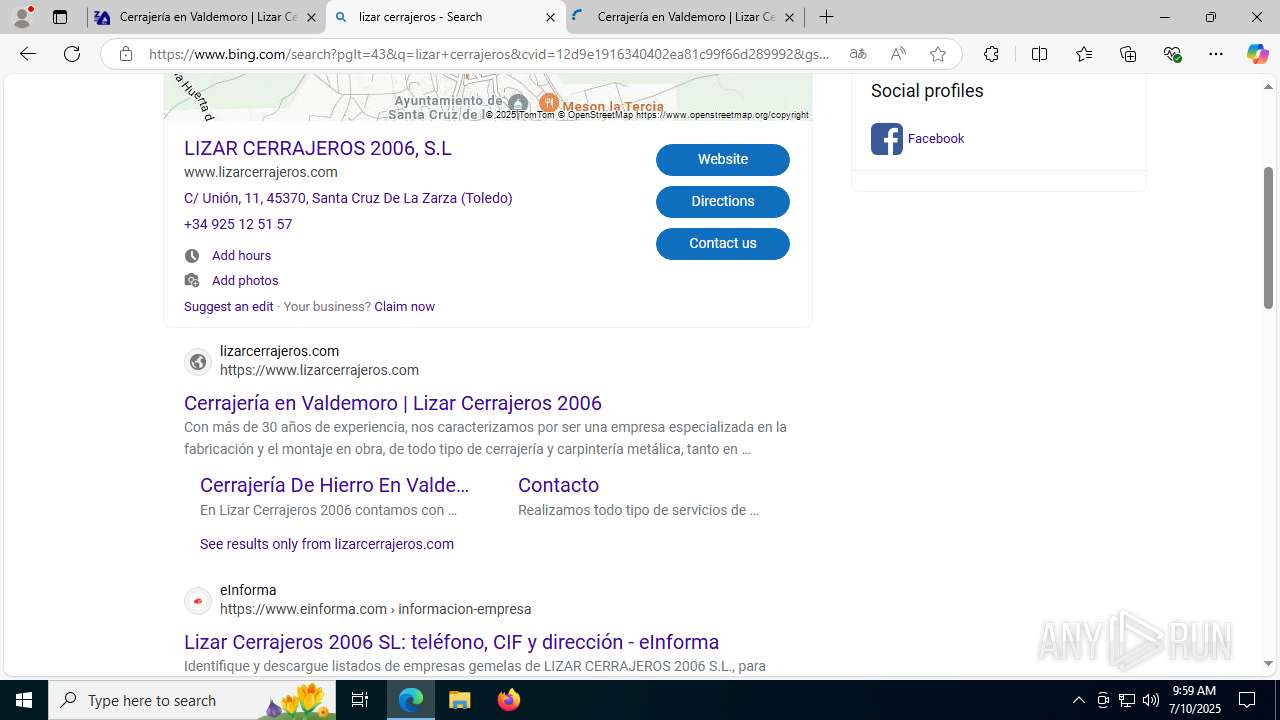Screen dimensions: 1280x720
Task: Close the lizar cerrajeros search tab
Action: (550, 17)
